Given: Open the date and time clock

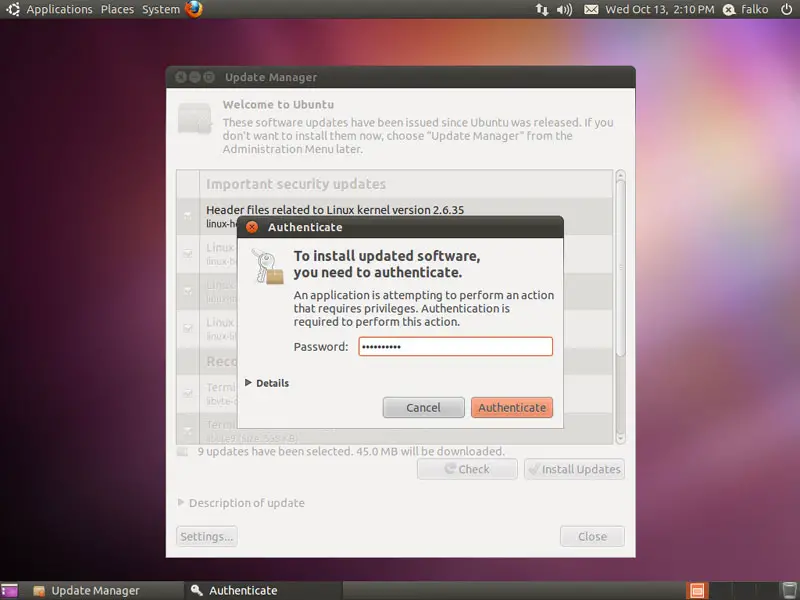Looking at the screenshot, I should click(x=660, y=9).
